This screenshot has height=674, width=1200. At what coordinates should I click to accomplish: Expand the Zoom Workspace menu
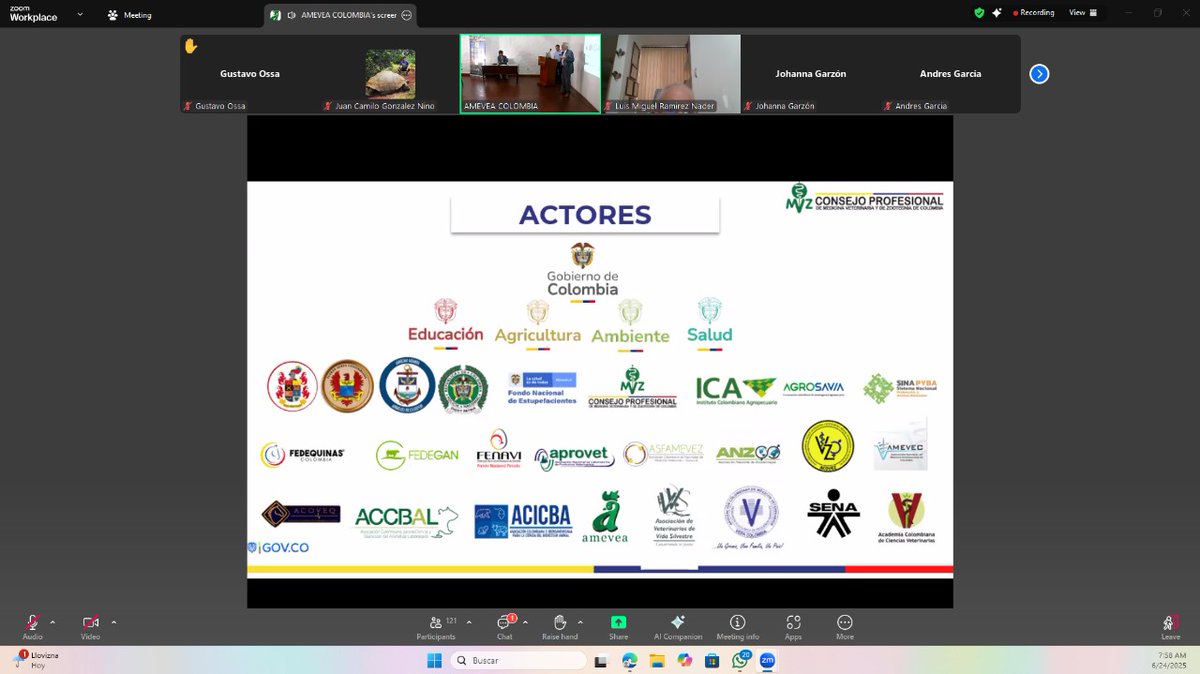point(80,12)
